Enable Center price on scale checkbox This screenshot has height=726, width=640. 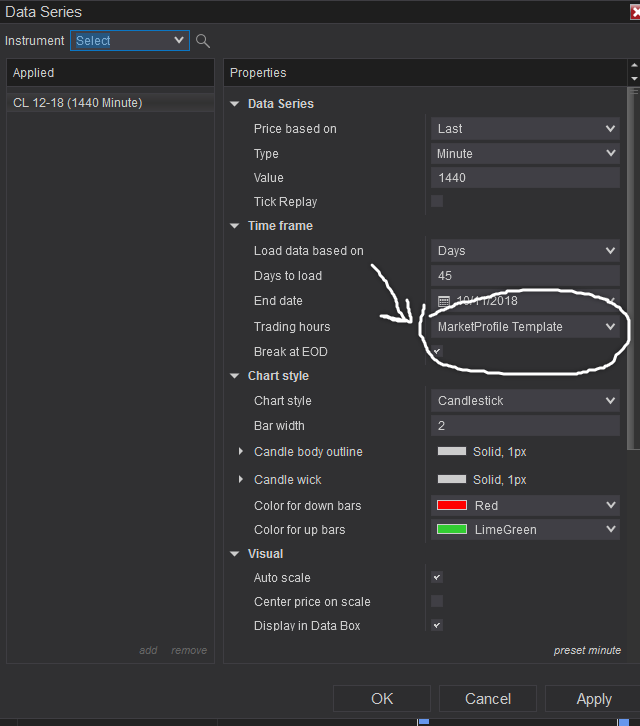tap(437, 601)
